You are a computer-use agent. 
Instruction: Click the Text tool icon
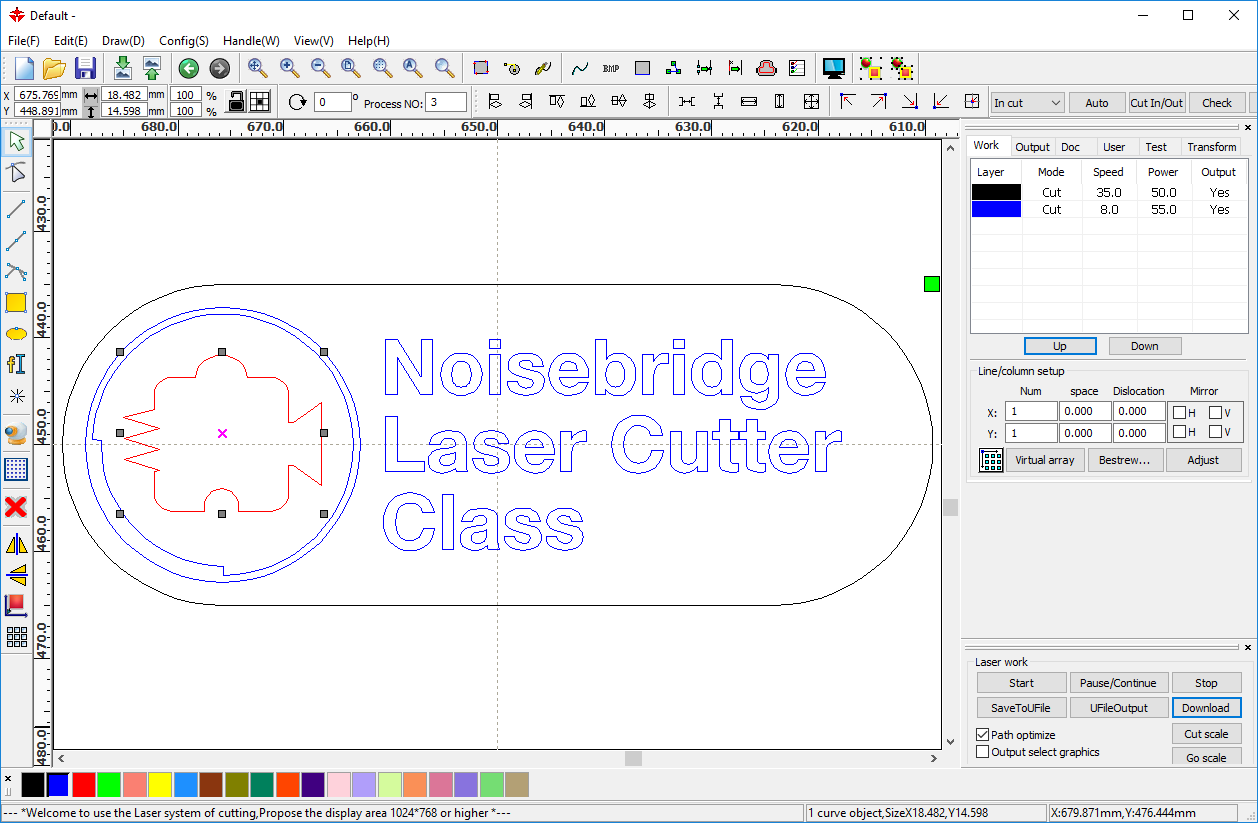point(16,364)
